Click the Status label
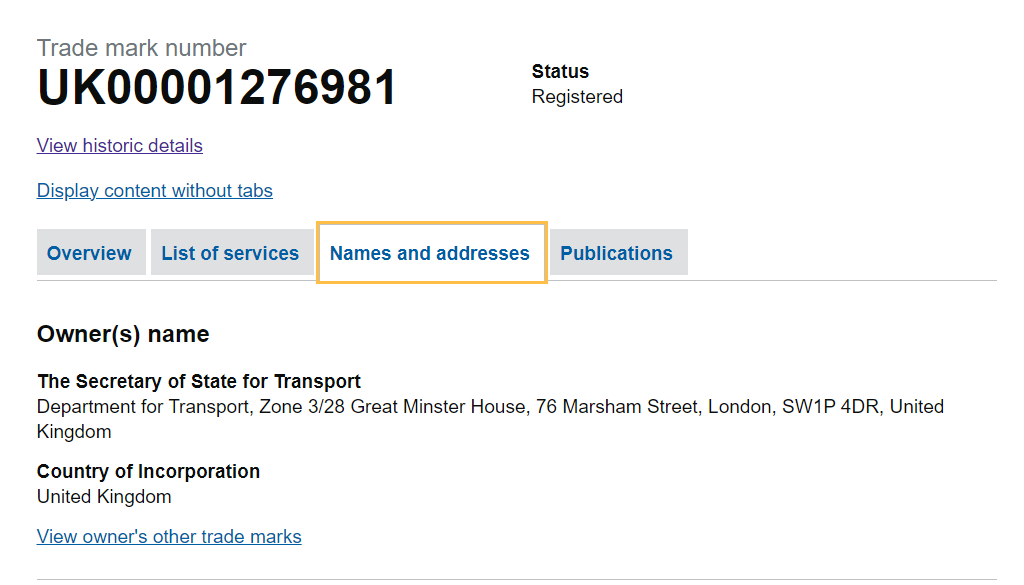1024x585 pixels. click(x=560, y=72)
